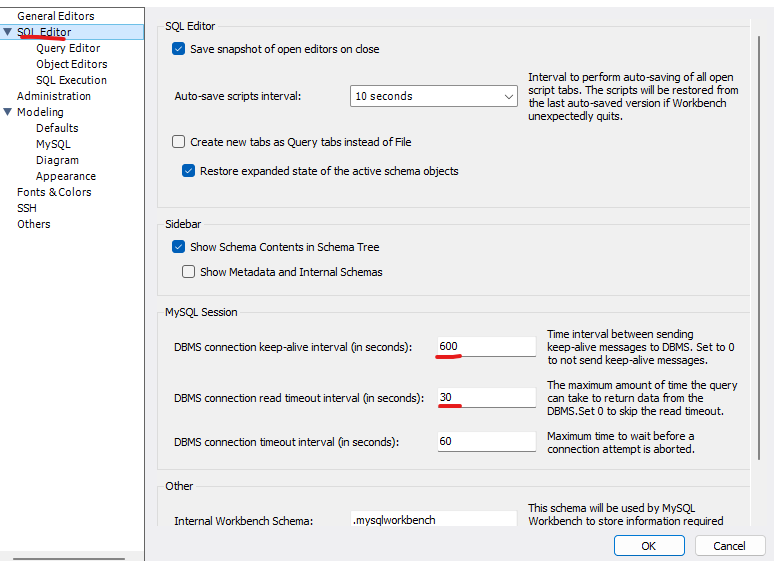The height and width of the screenshot is (561, 774).
Task: Uncheck Save snapshot of open editors on close
Action: tap(178, 49)
